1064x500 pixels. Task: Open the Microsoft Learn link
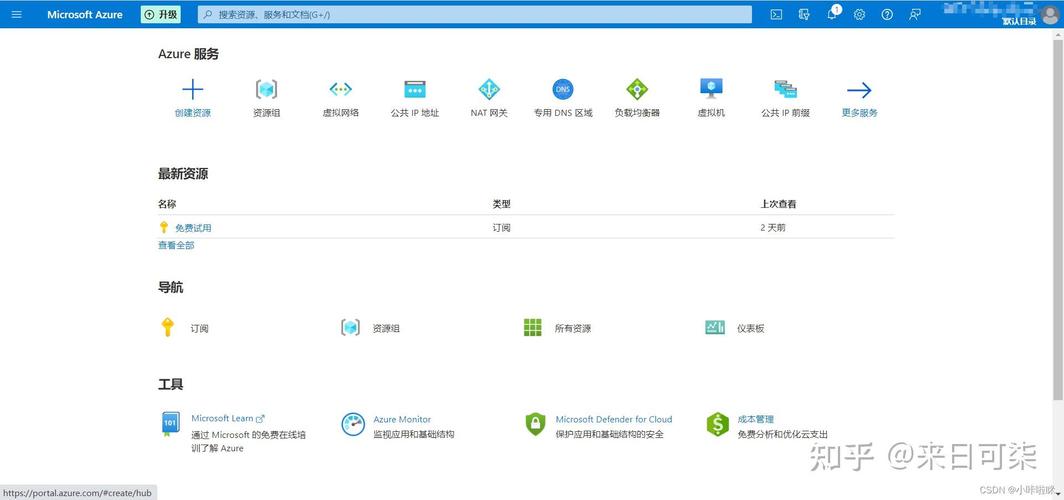click(x=228, y=419)
